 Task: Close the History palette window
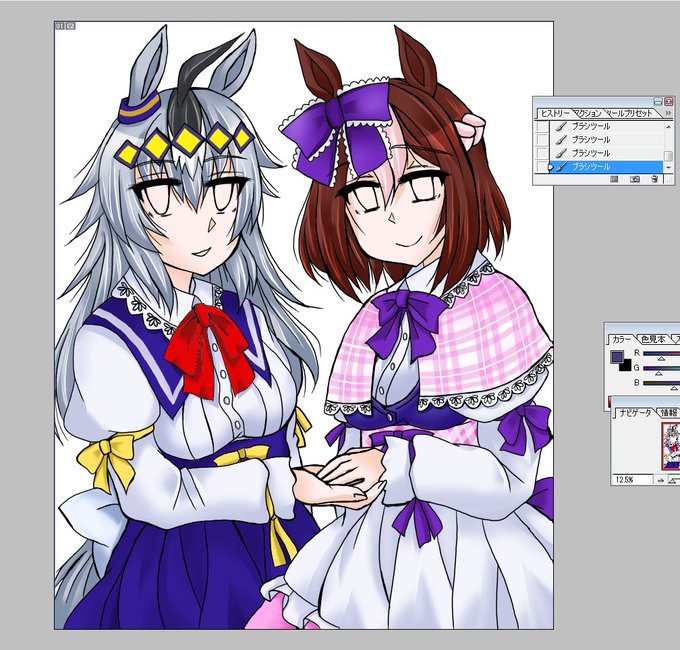[669, 101]
